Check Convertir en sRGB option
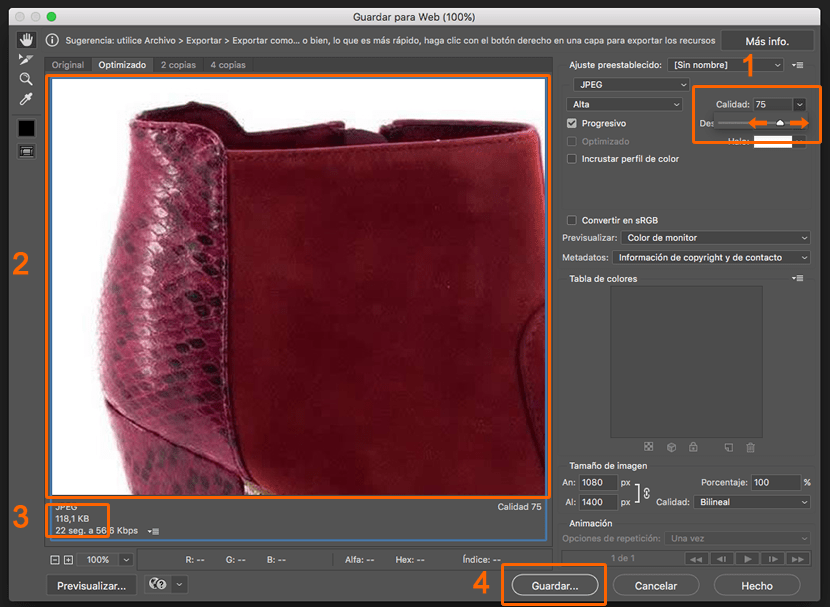Screen dimensions: 831x607 572,220
